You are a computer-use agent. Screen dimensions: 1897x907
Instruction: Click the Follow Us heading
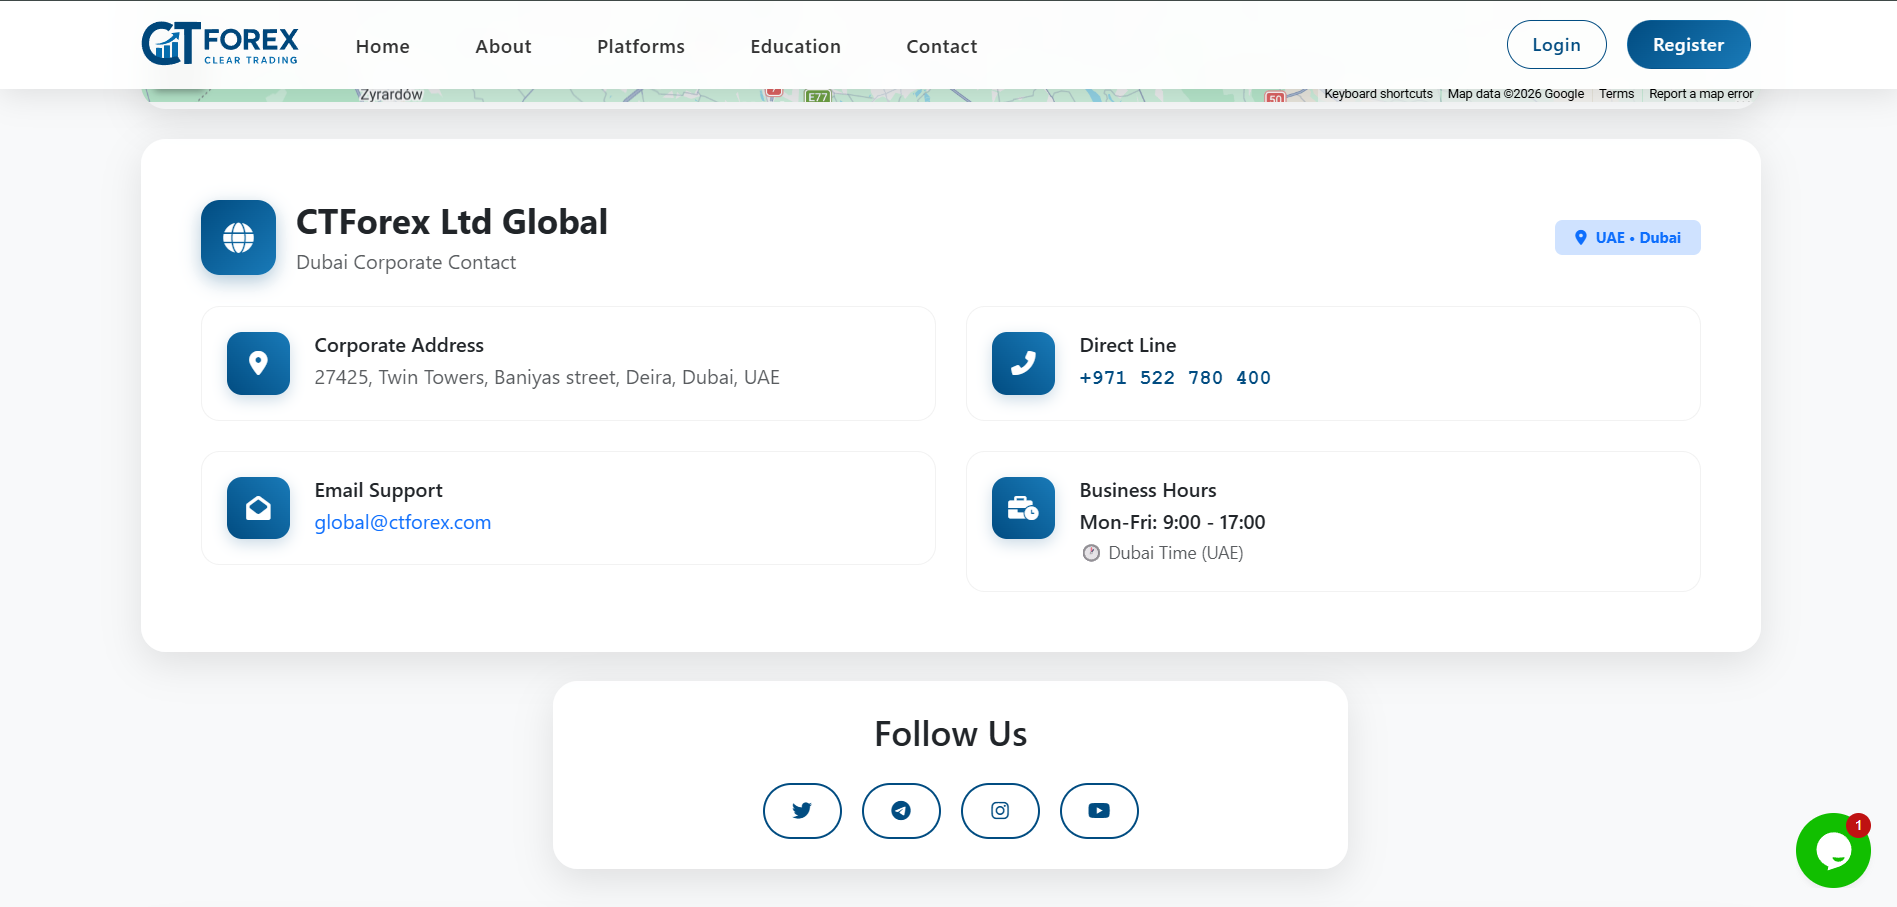pyautogui.click(x=951, y=734)
